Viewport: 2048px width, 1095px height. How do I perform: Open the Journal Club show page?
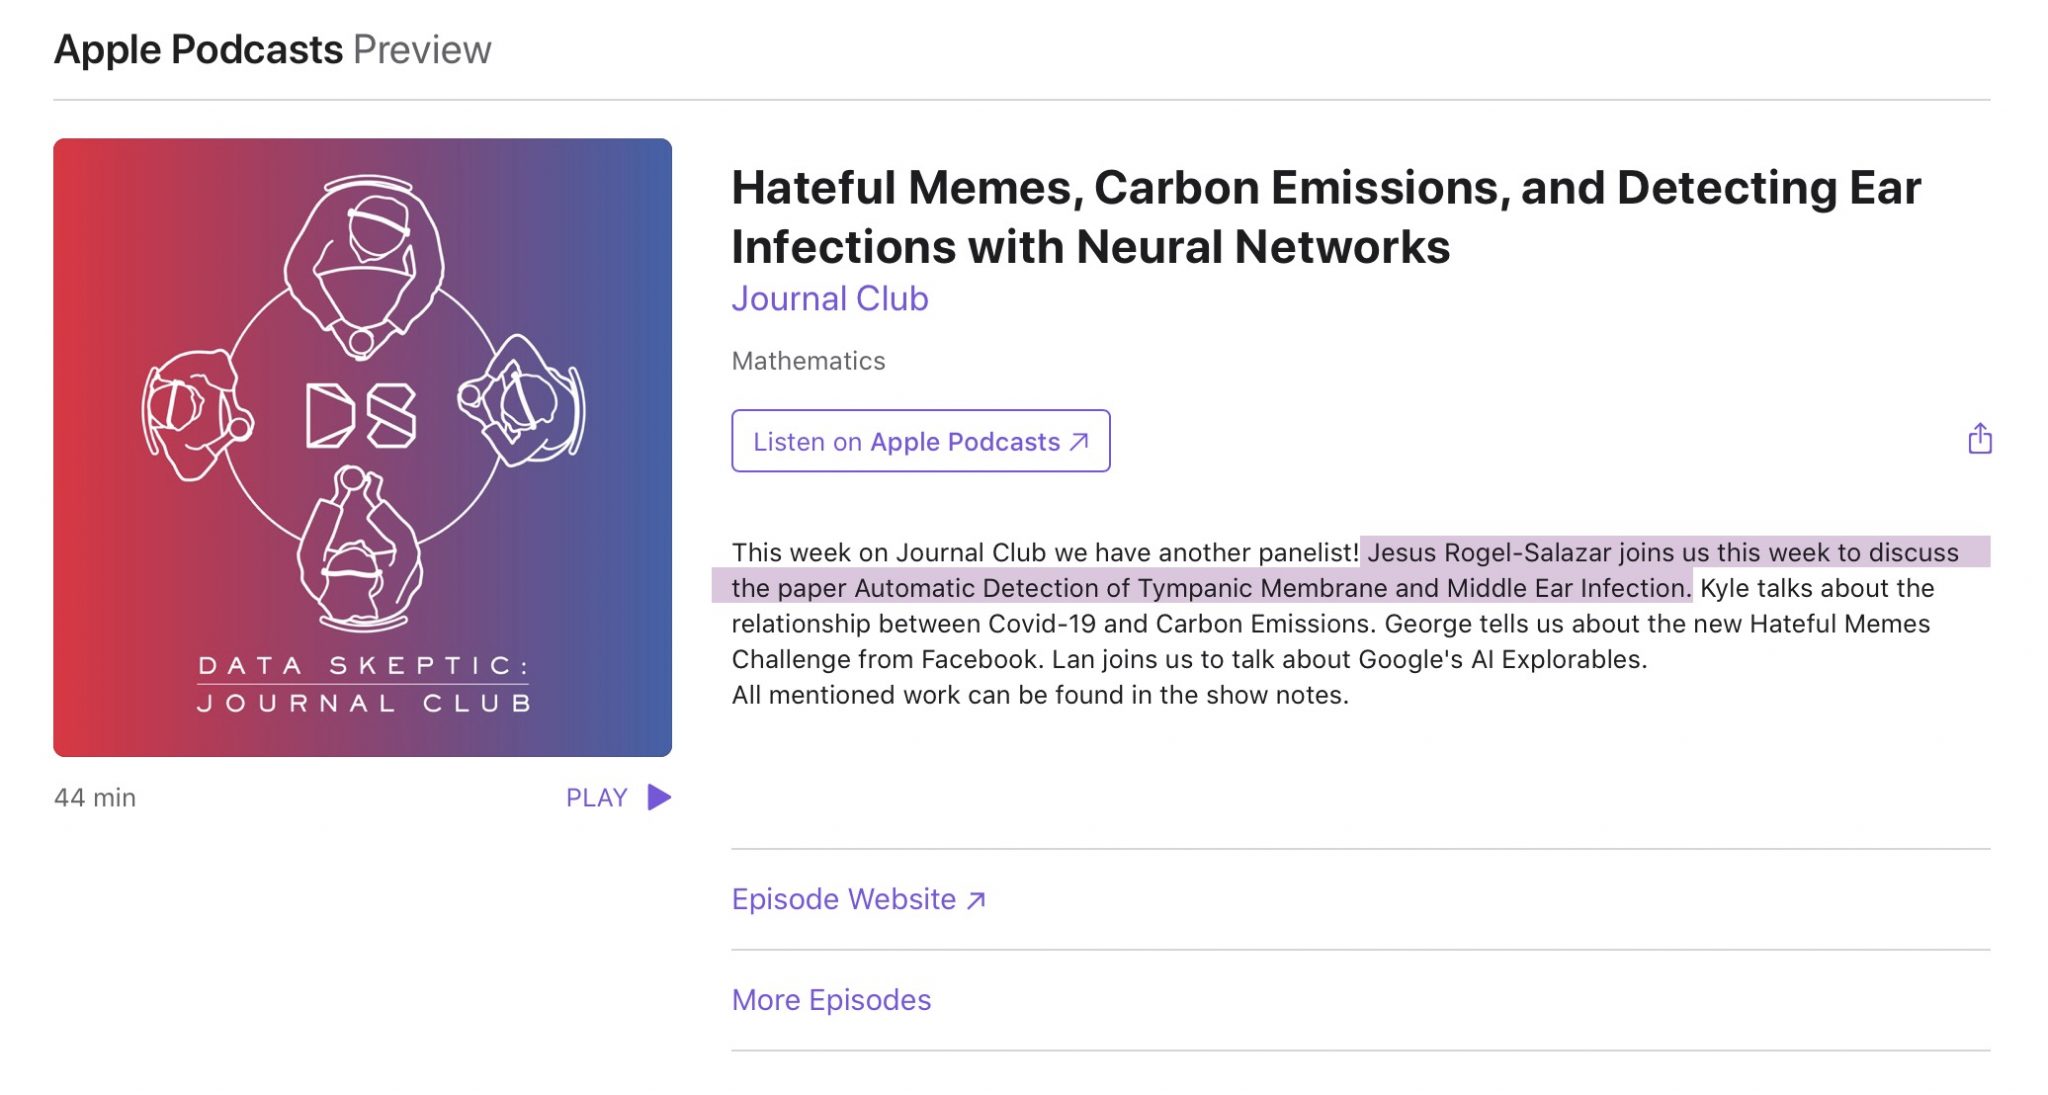[x=830, y=298]
